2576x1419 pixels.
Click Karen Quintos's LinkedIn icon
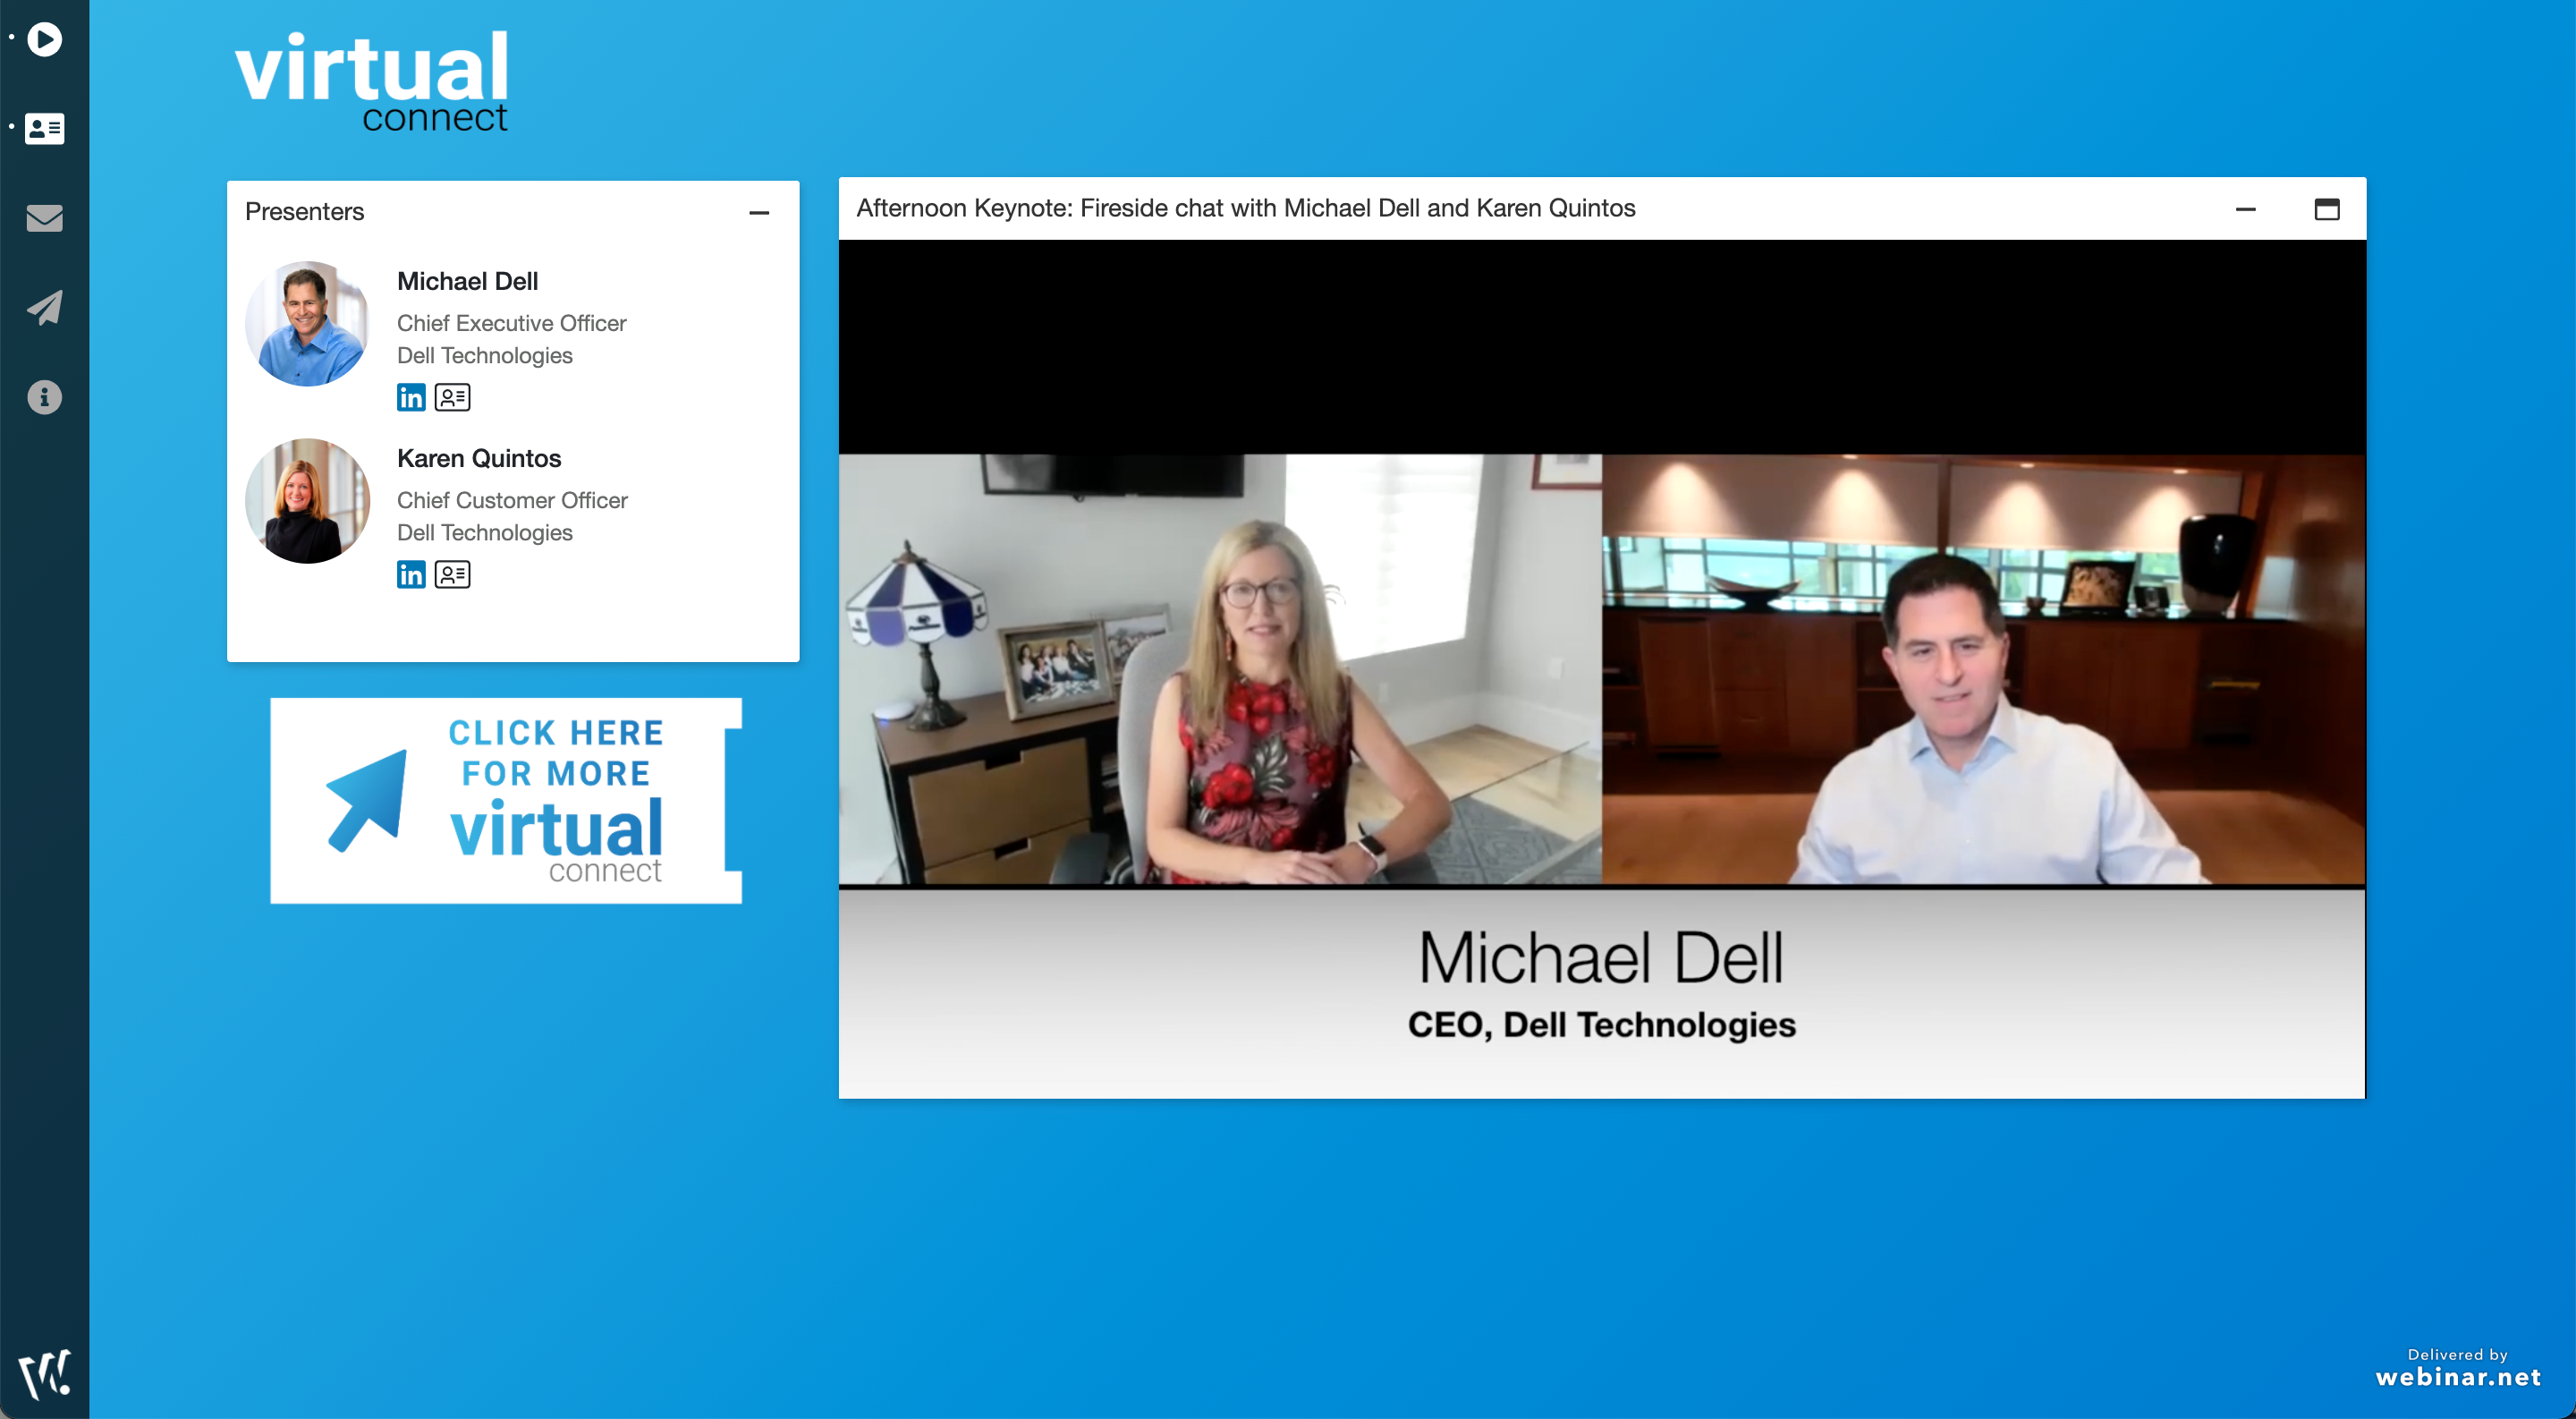tap(407, 577)
